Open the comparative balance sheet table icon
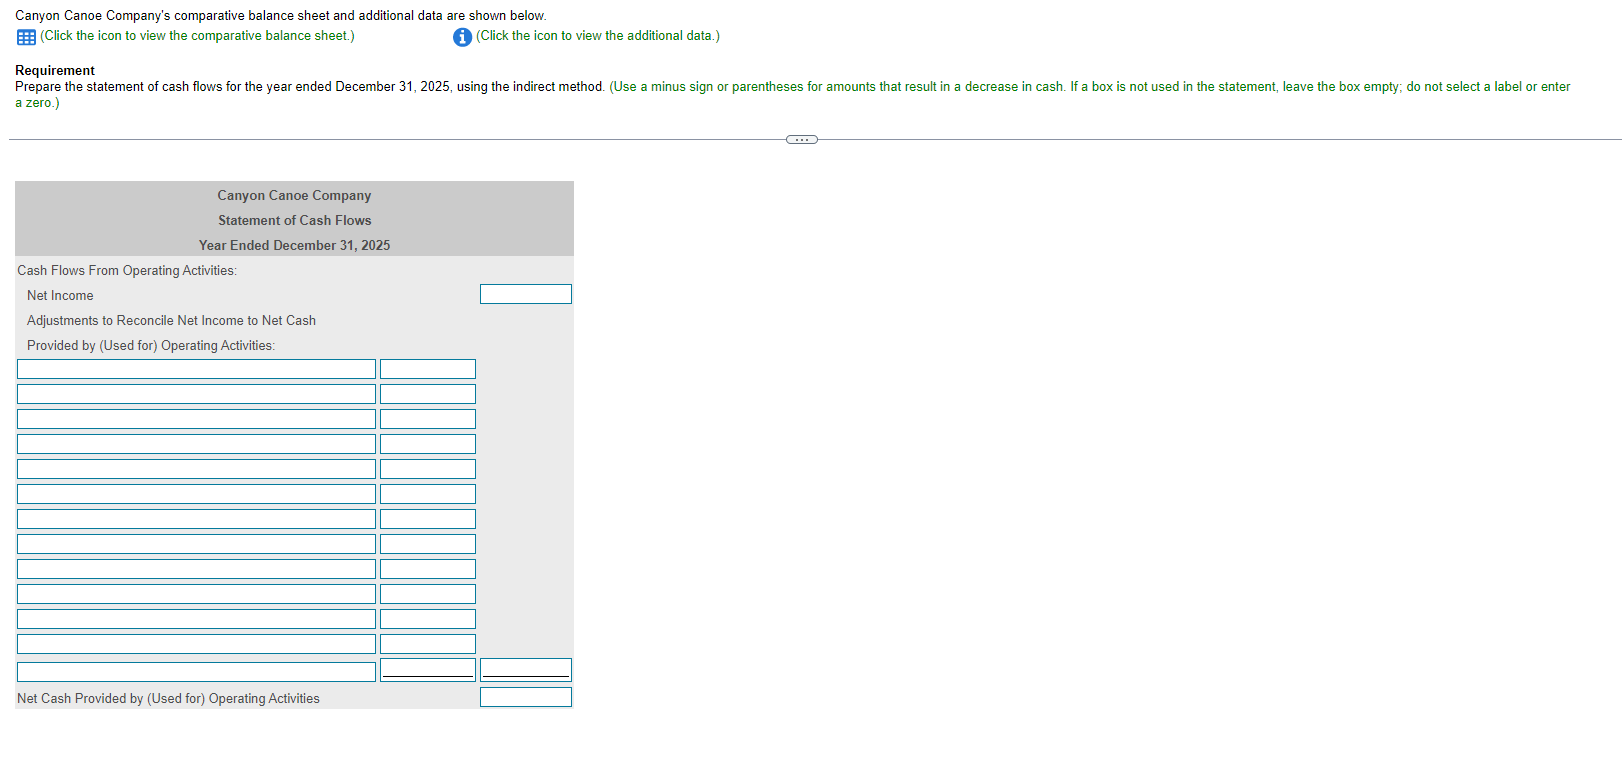The image size is (1623, 758). (26, 37)
